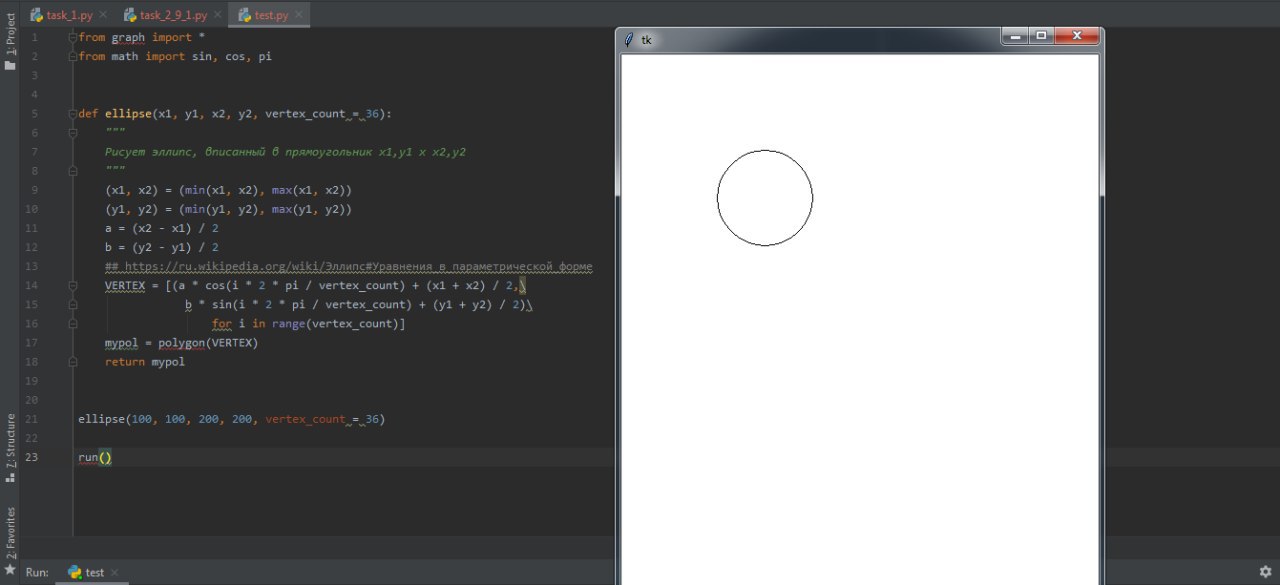Click line number 23 in the gutter
The width and height of the screenshot is (1280, 585).
[x=31, y=457]
